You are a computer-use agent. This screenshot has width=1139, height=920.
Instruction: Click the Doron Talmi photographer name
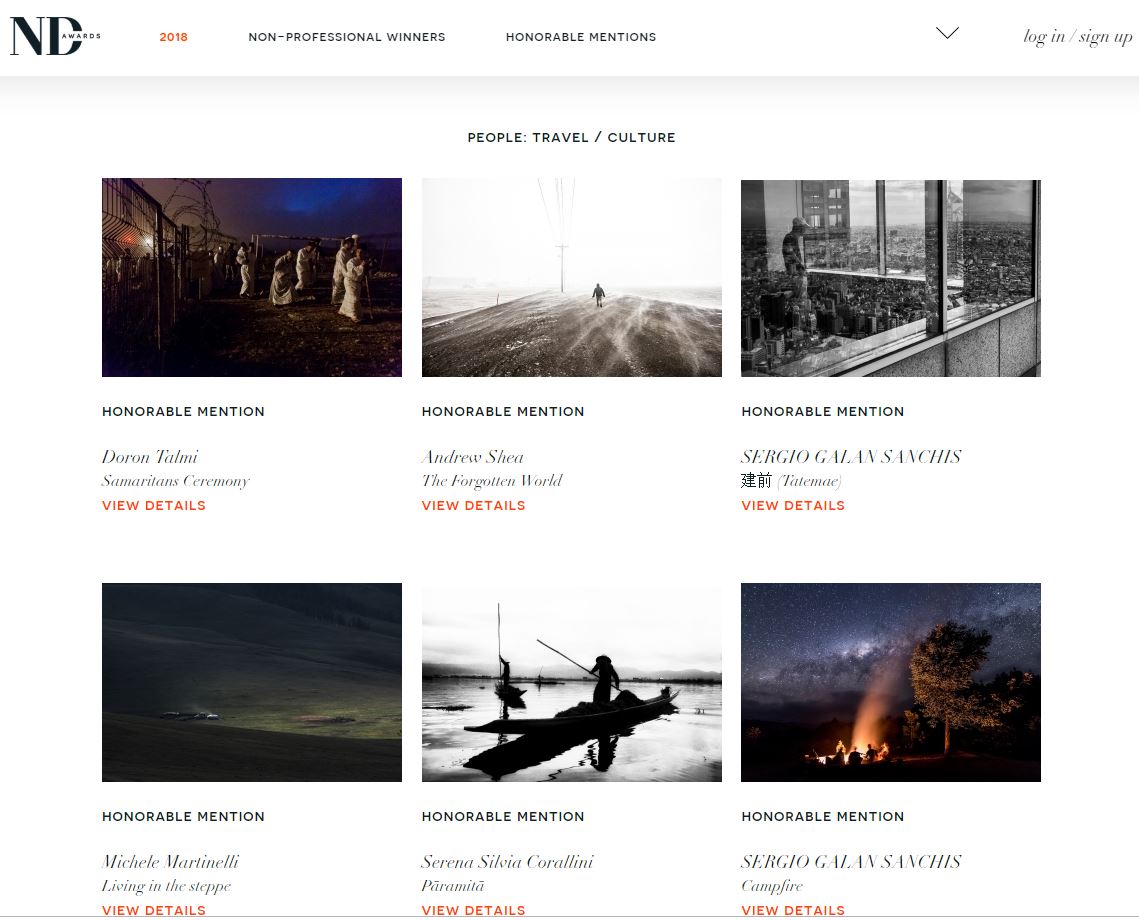150,457
